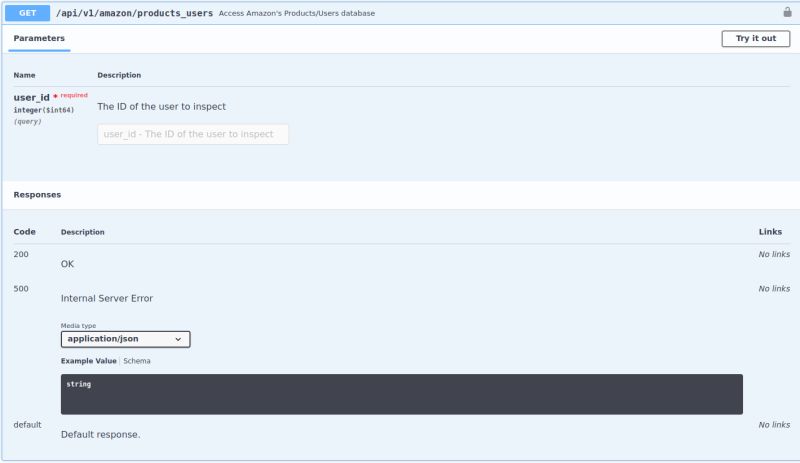This screenshot has width=800, height=463.
Task: Click the default response code
Action: coord(28,425)
